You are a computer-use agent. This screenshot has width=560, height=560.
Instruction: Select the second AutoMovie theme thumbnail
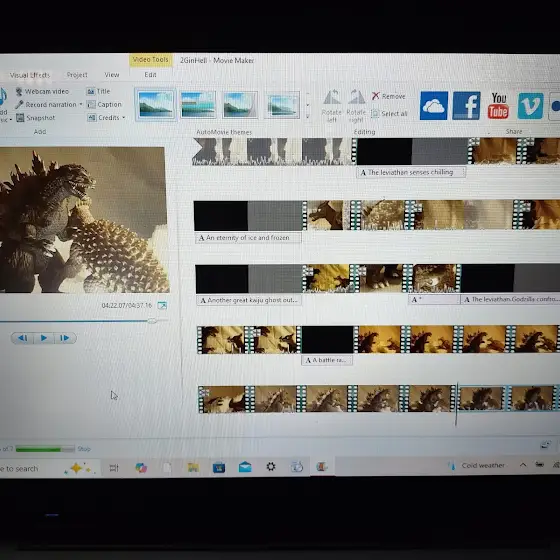tap(198, 105)
